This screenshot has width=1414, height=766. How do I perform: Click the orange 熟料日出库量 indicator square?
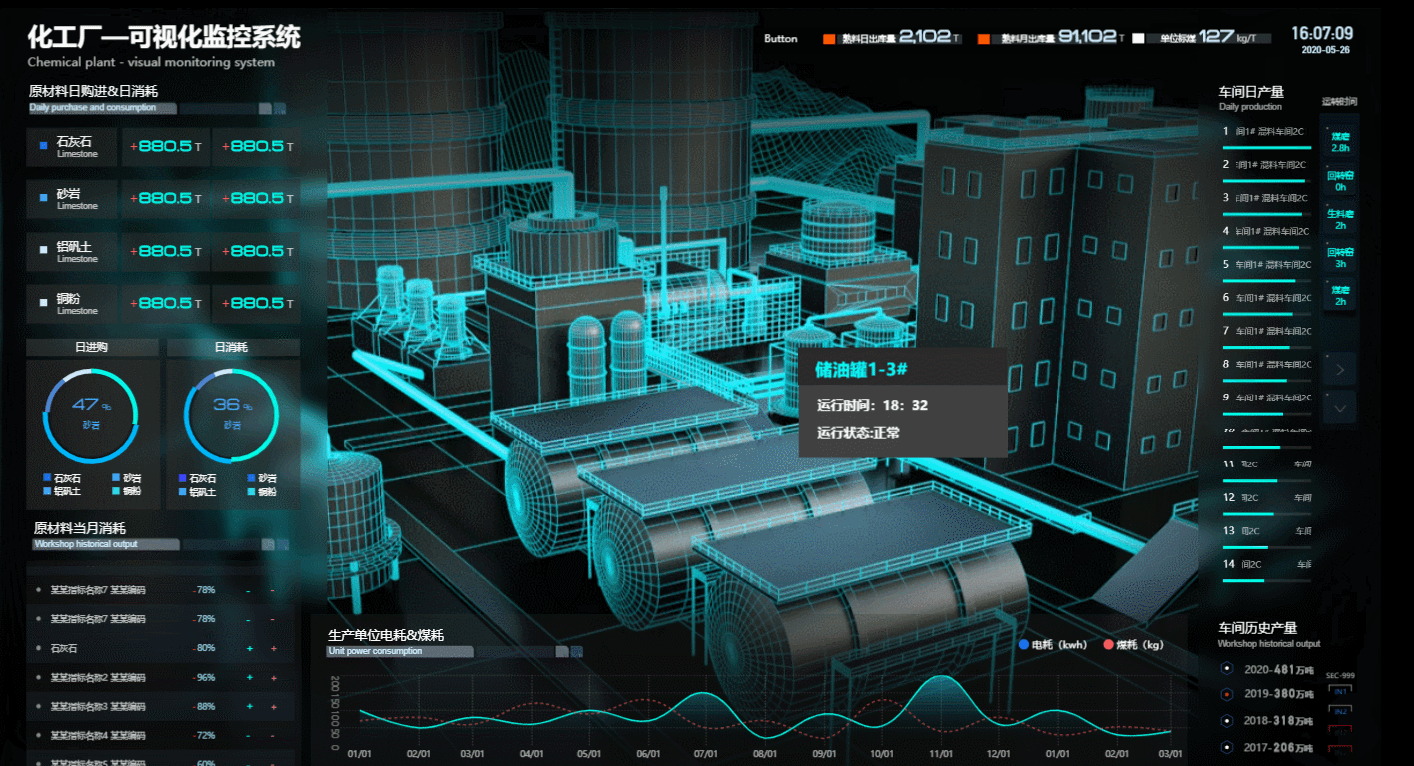828,39
